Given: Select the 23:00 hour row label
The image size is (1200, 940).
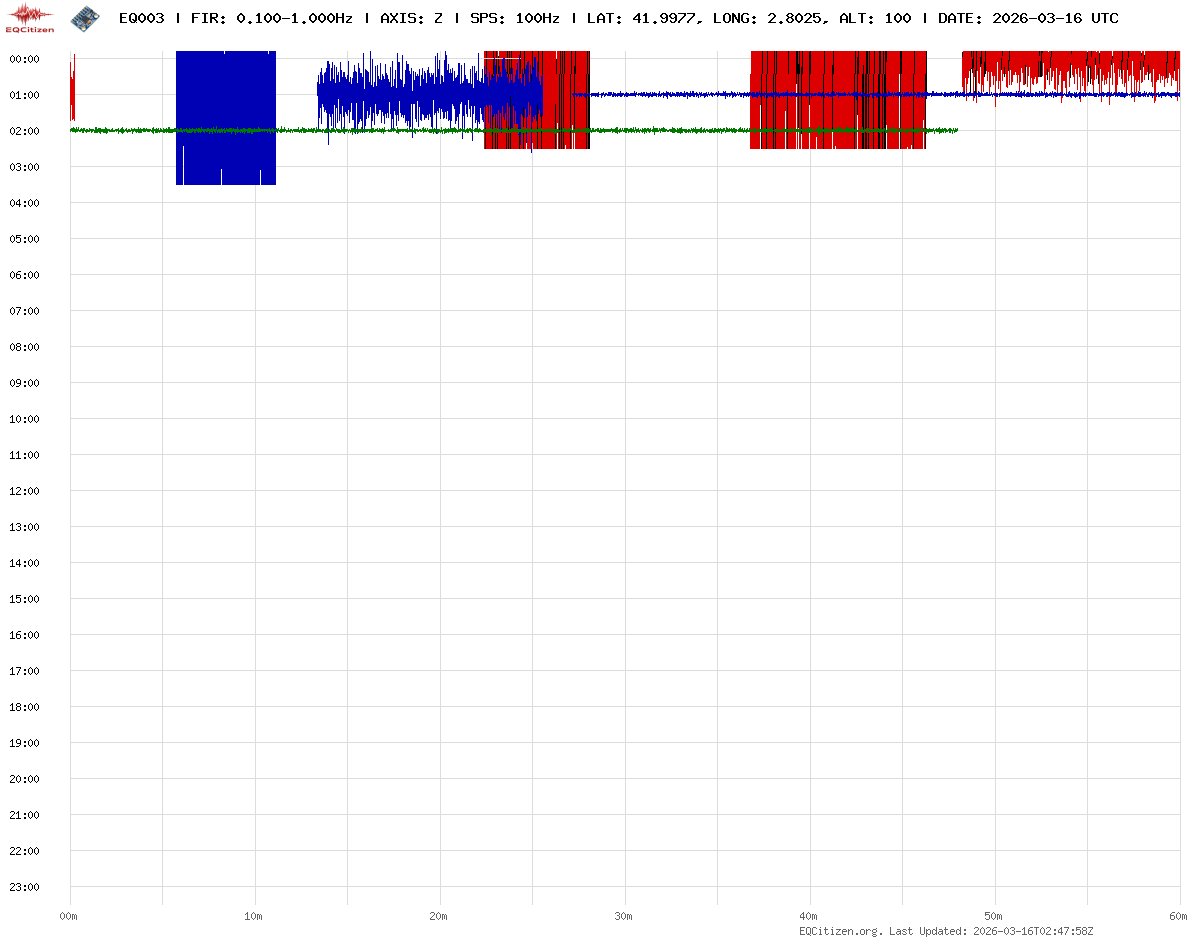Looking at the screenshot, I should pyautogui.click(x=23, y=887).
